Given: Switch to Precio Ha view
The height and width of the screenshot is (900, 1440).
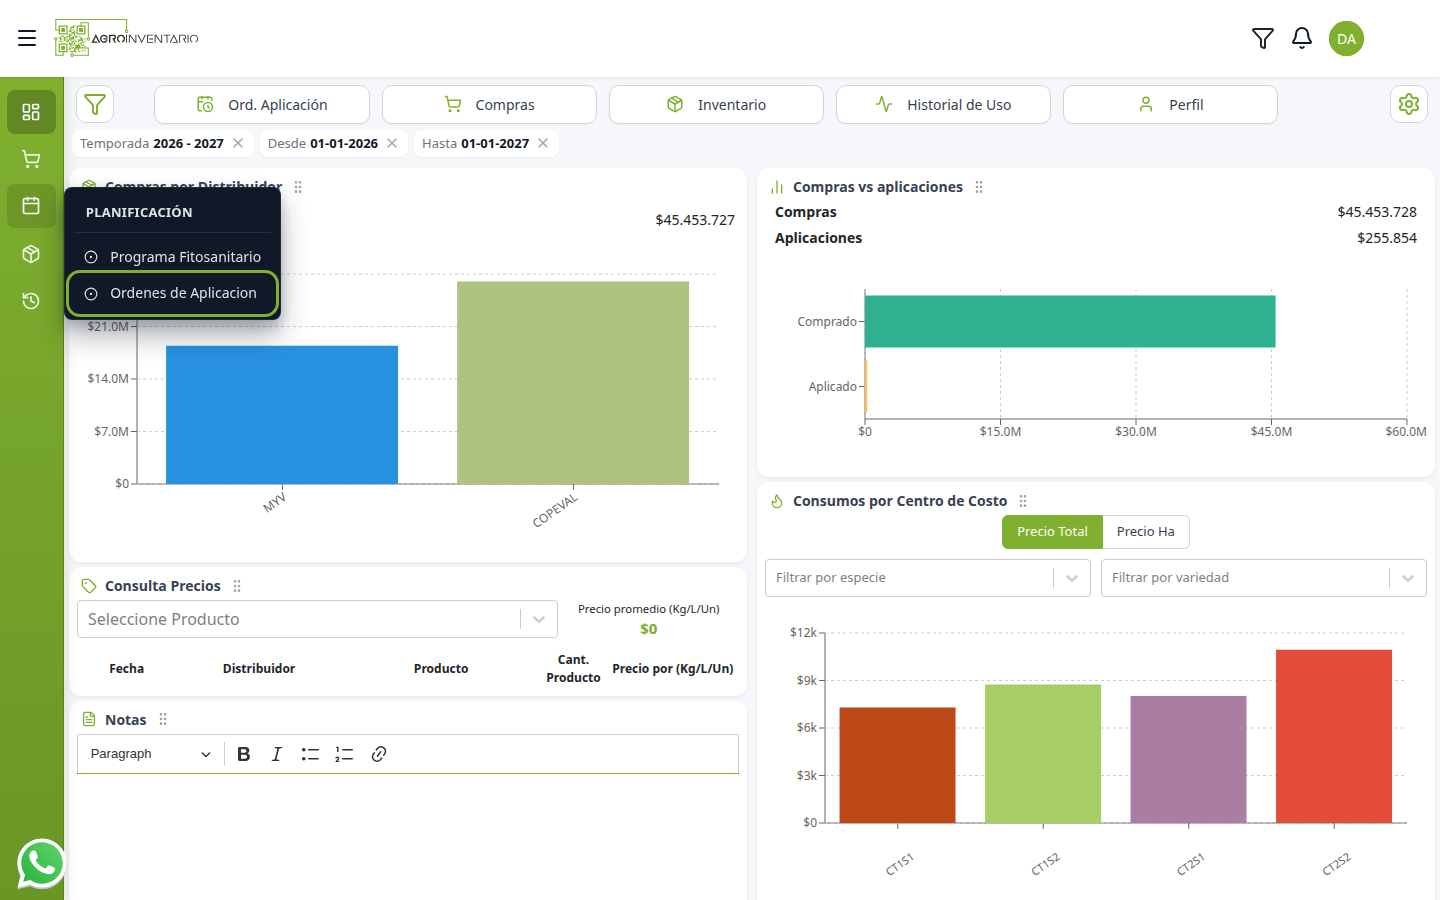Looking at the screenshot, I should point(1146,532).
